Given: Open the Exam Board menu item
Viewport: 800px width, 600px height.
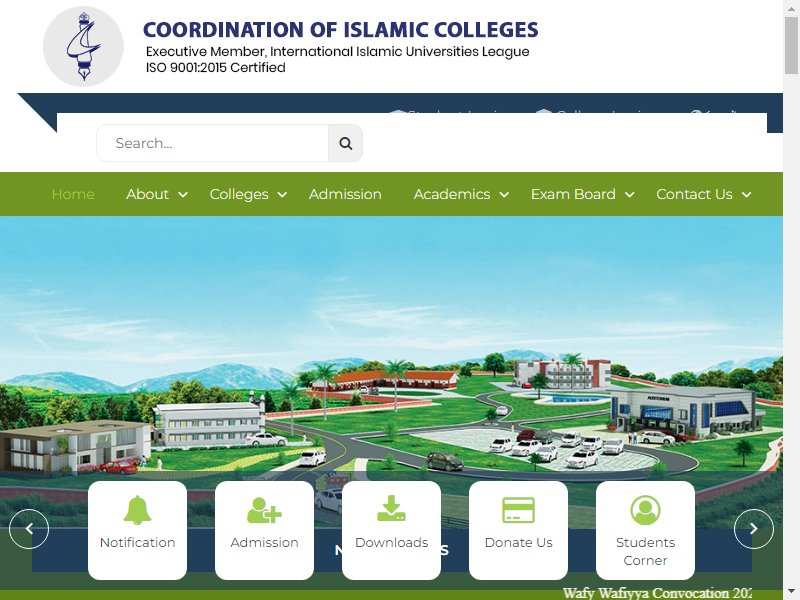Looking at the screenshot, I should (x=573, y=194).
